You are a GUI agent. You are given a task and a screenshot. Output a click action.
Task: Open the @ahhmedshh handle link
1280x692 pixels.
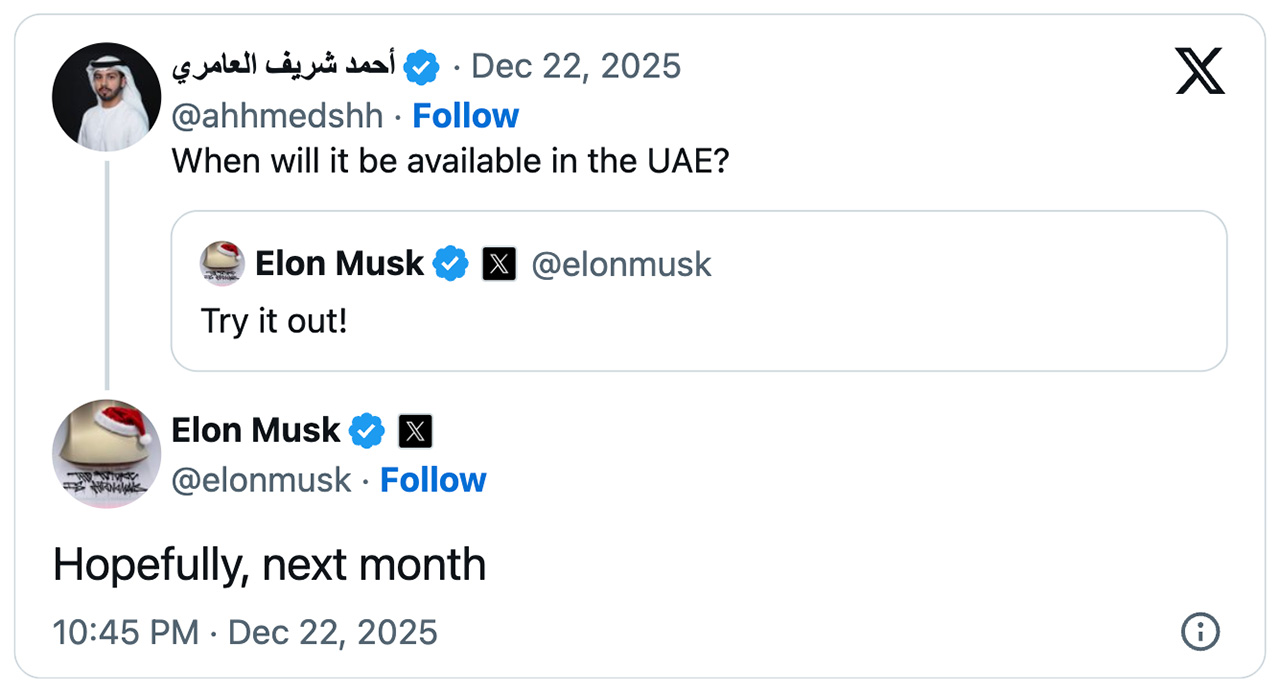coord(278,116)
